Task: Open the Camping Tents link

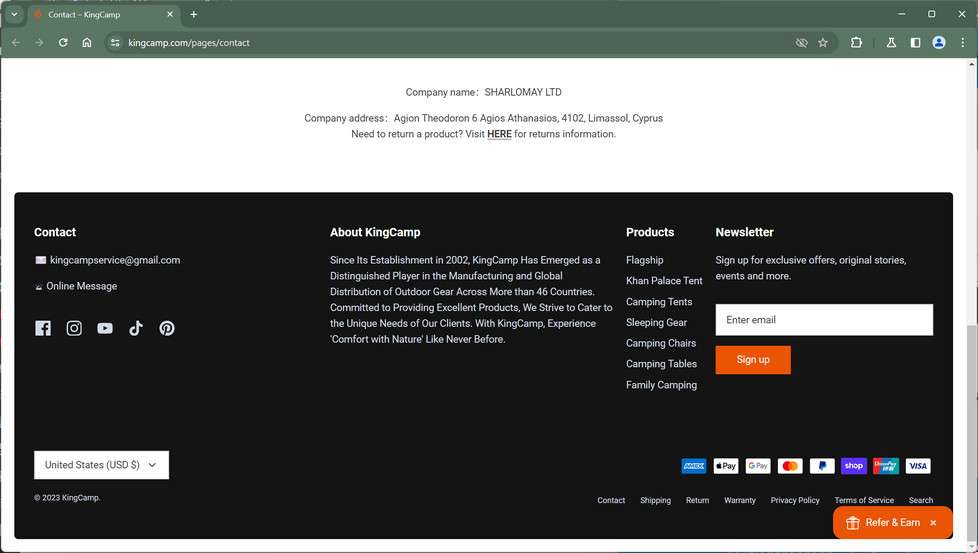Action: tap(659, 302)
